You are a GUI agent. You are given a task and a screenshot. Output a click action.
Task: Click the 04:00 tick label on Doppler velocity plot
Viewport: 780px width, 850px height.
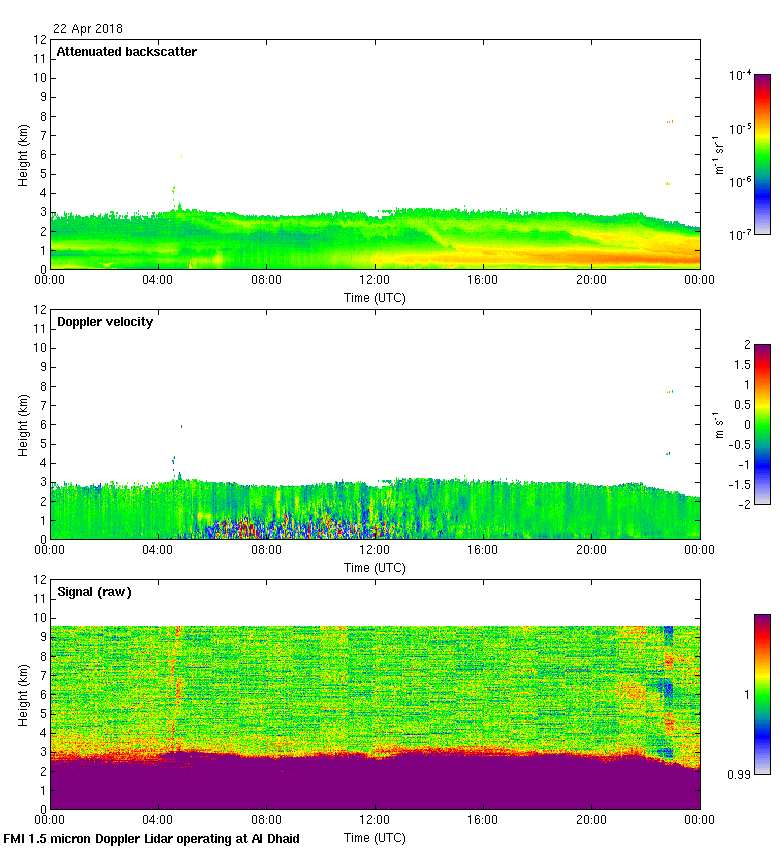tap(158, 551)
